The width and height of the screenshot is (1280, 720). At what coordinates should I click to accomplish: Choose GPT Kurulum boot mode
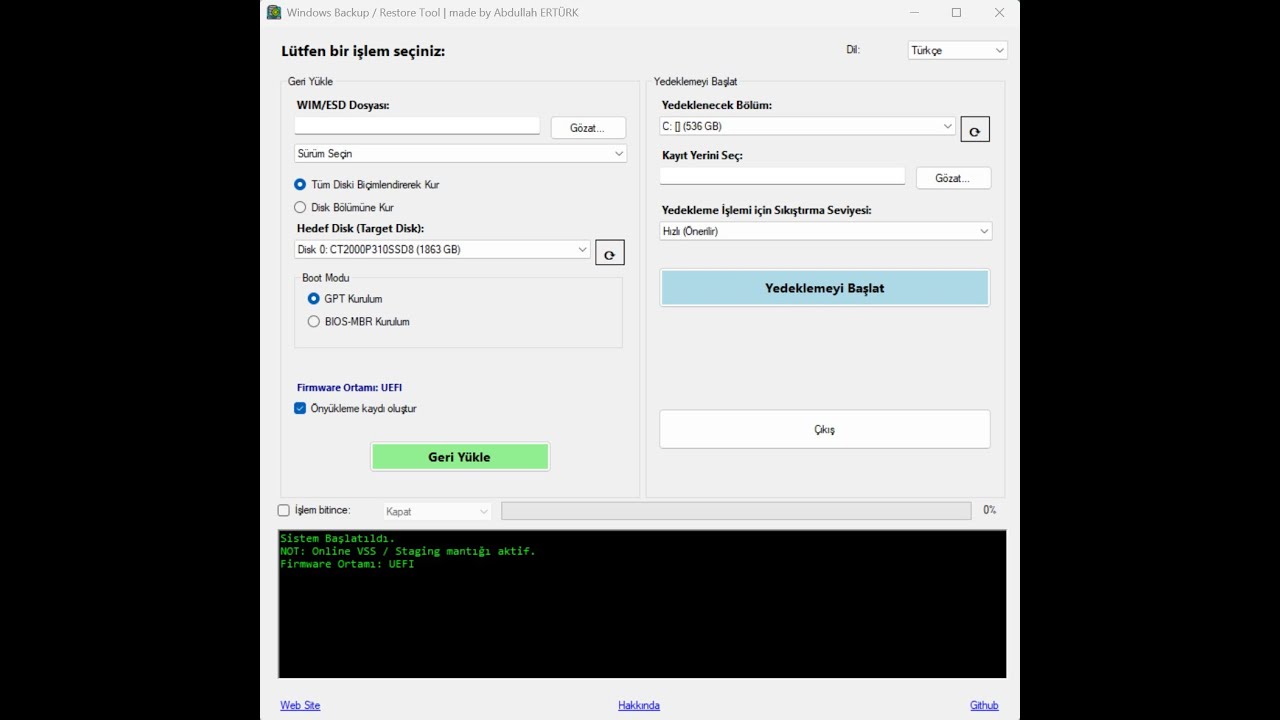pyautogui.click(x=345, y=299)
